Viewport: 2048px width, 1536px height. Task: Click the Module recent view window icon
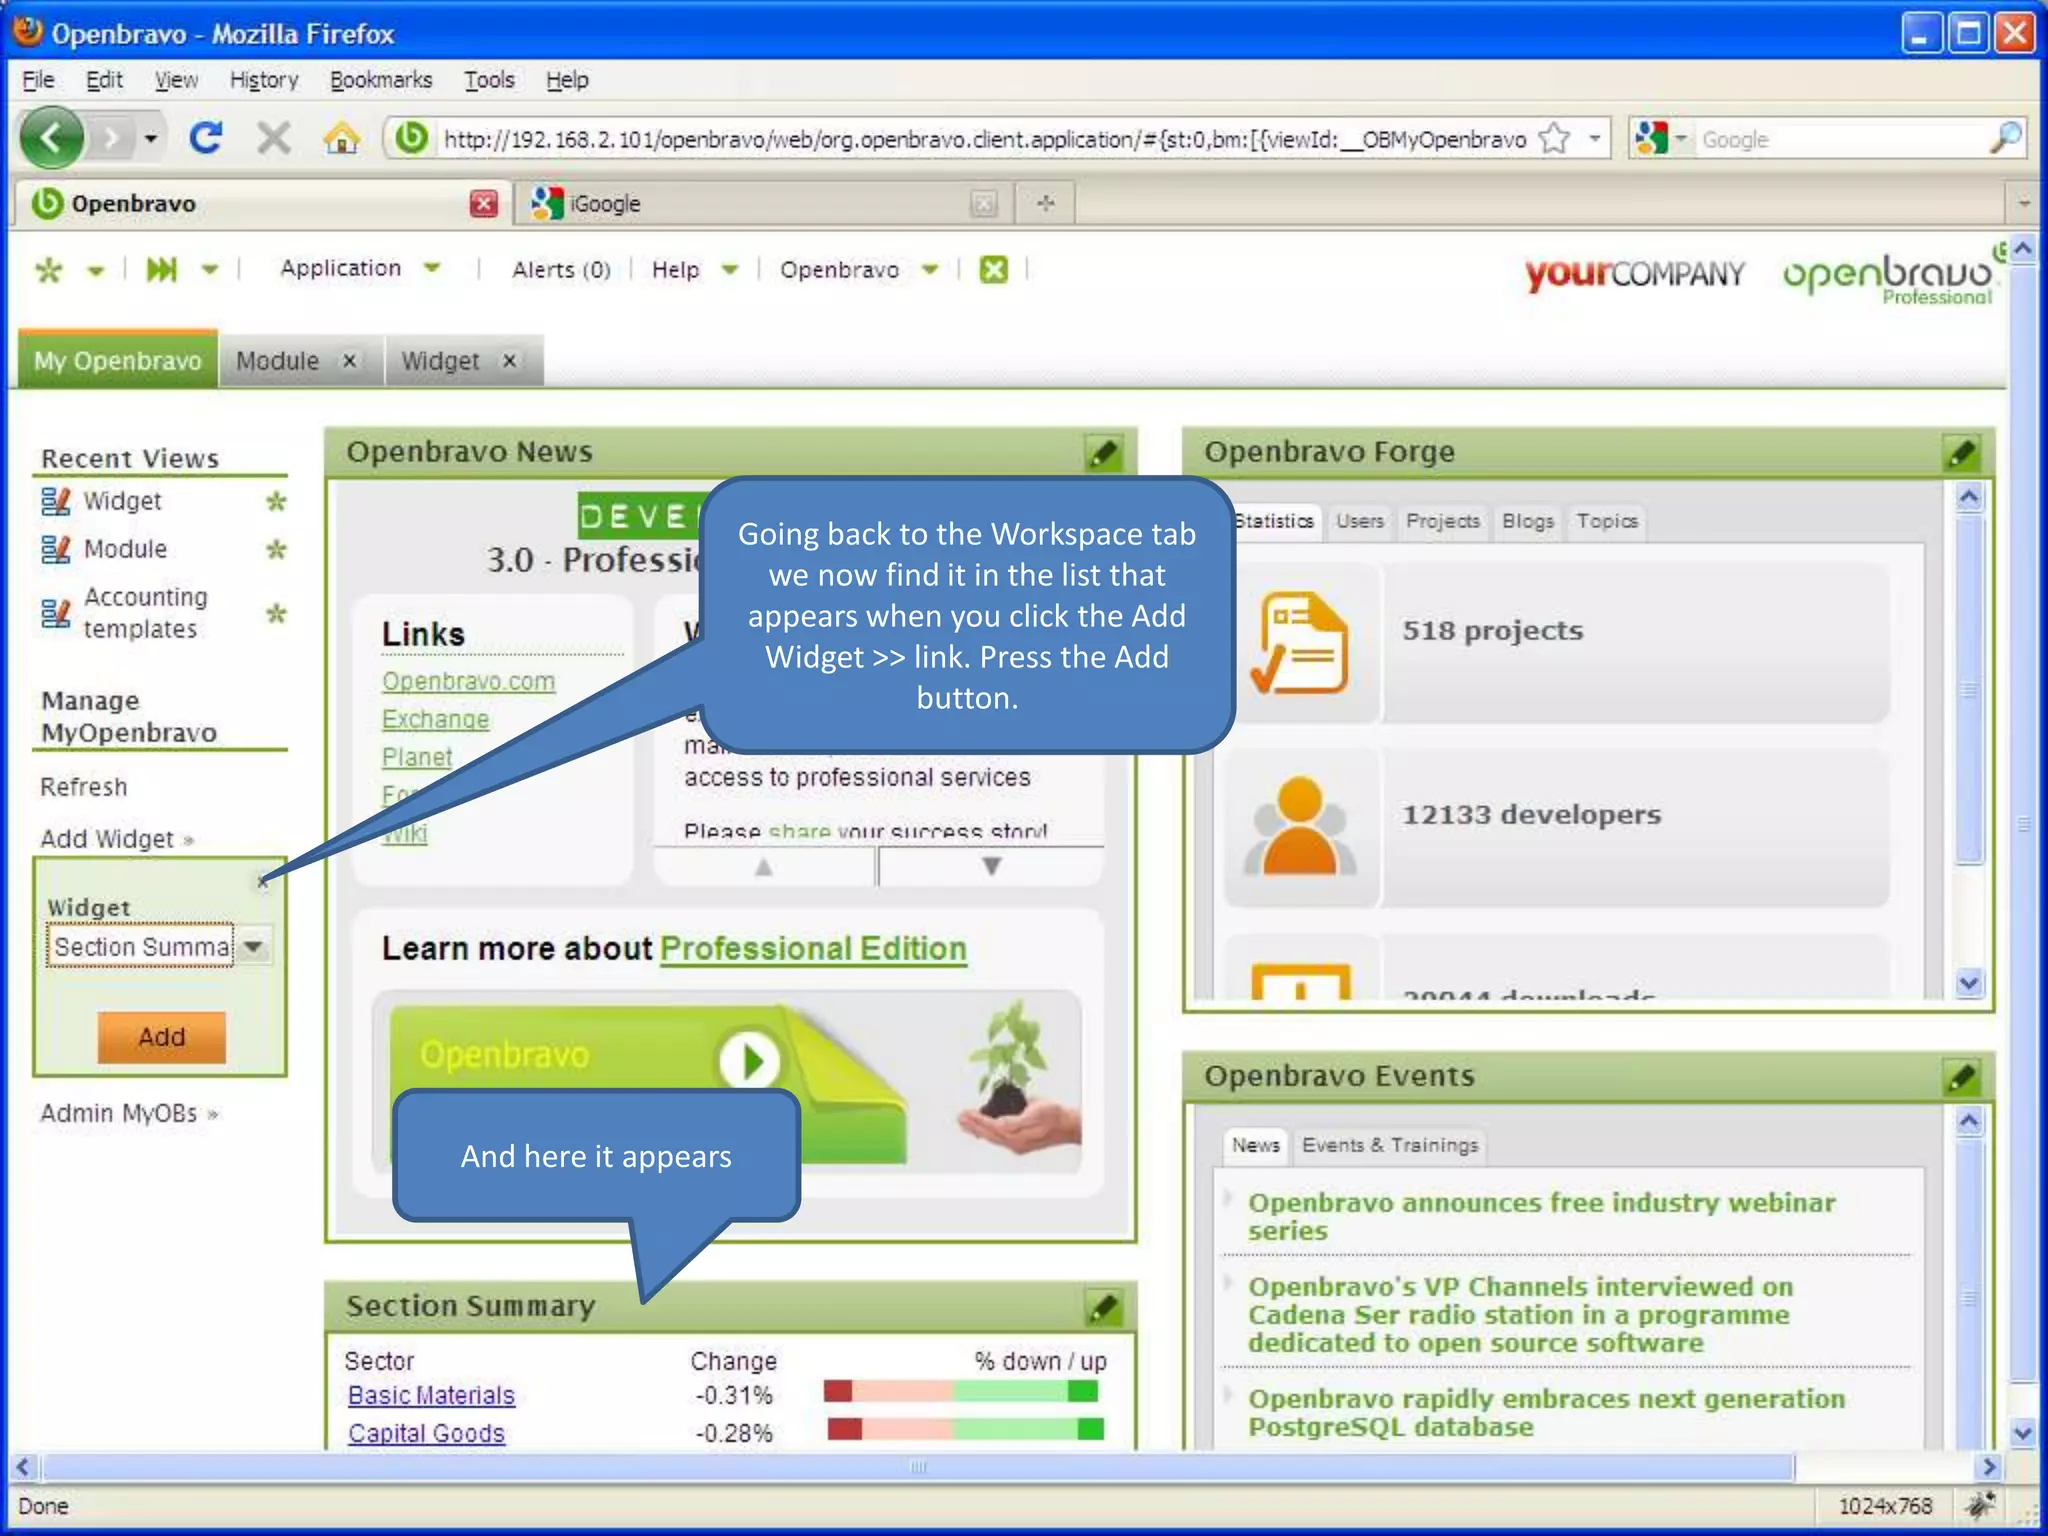(x=56, y=549)
